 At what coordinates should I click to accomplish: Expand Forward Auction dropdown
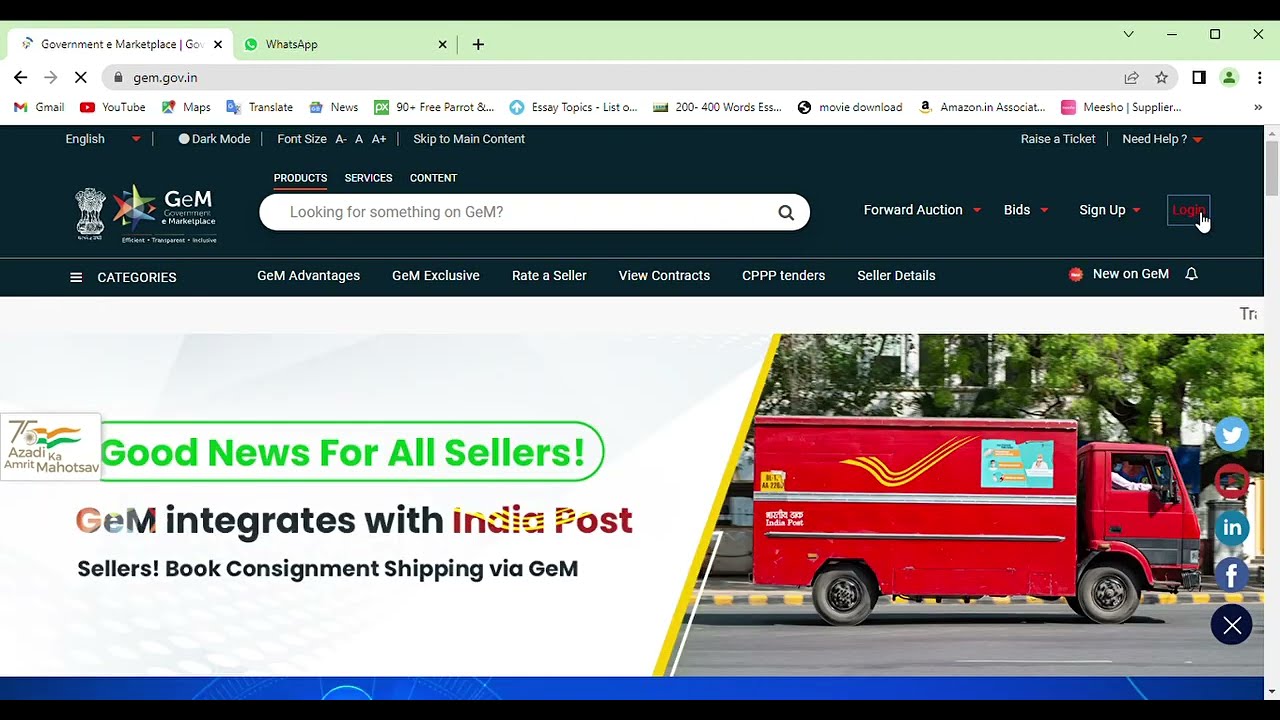922,210
